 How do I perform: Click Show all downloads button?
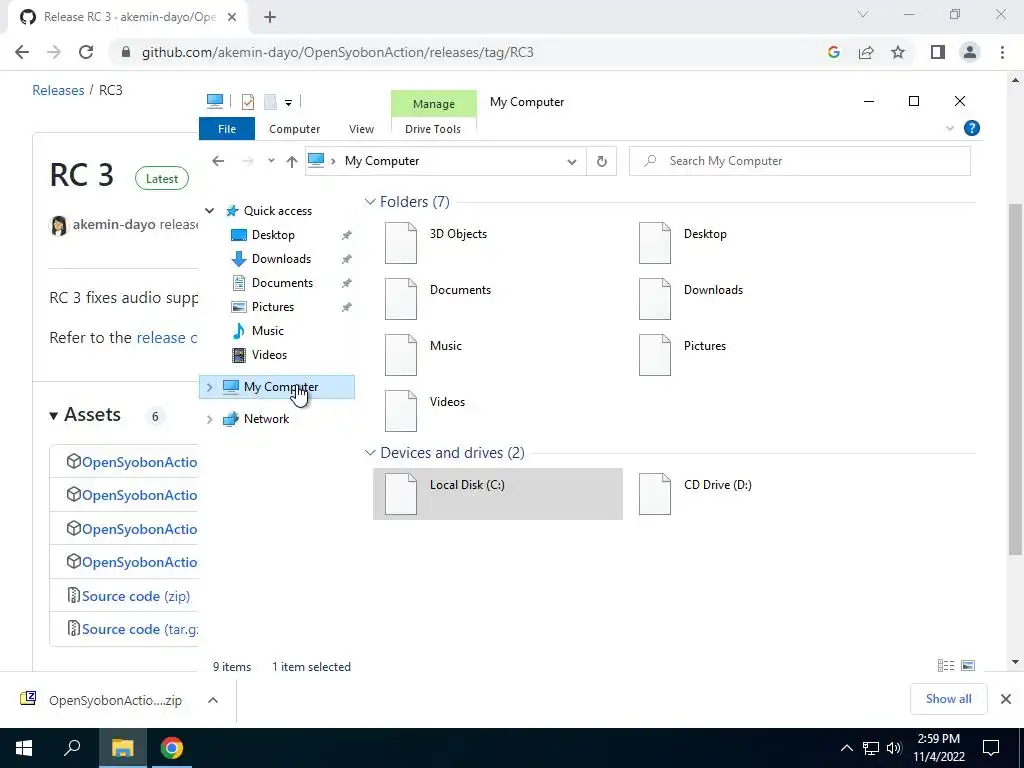pos(948,699)
